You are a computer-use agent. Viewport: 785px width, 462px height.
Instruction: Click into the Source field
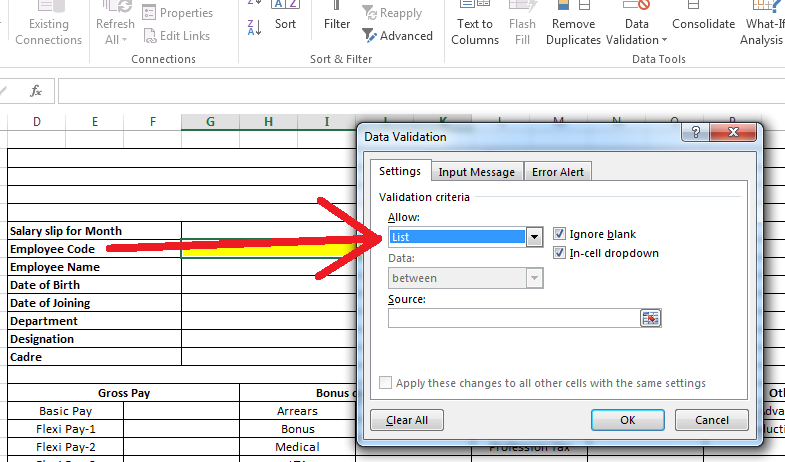[x=514, y=318]
